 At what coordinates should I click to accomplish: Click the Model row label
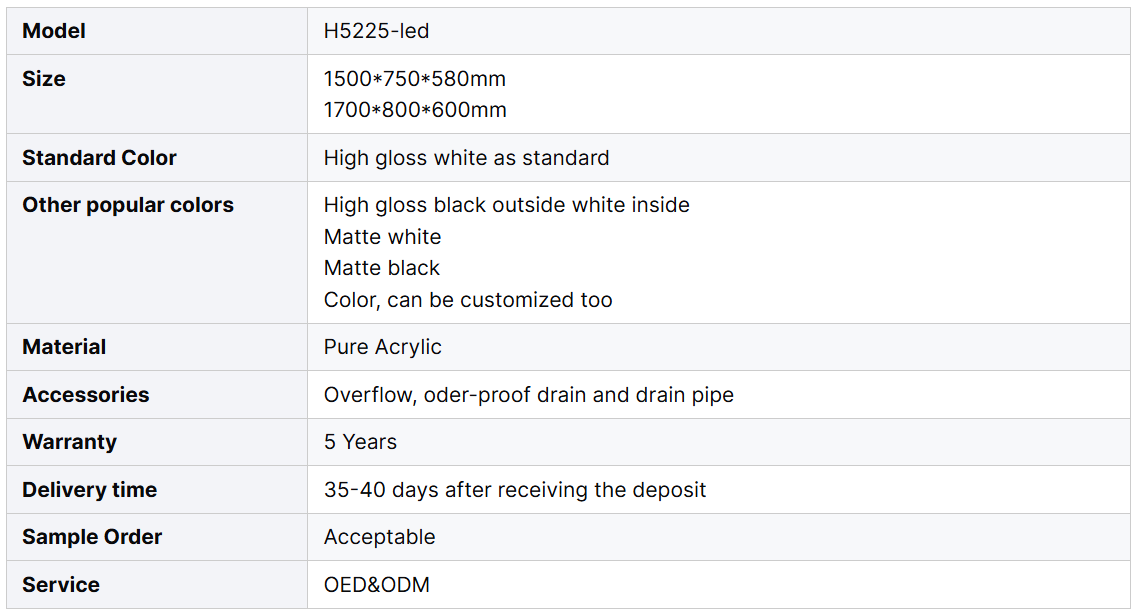coord(54,31)
